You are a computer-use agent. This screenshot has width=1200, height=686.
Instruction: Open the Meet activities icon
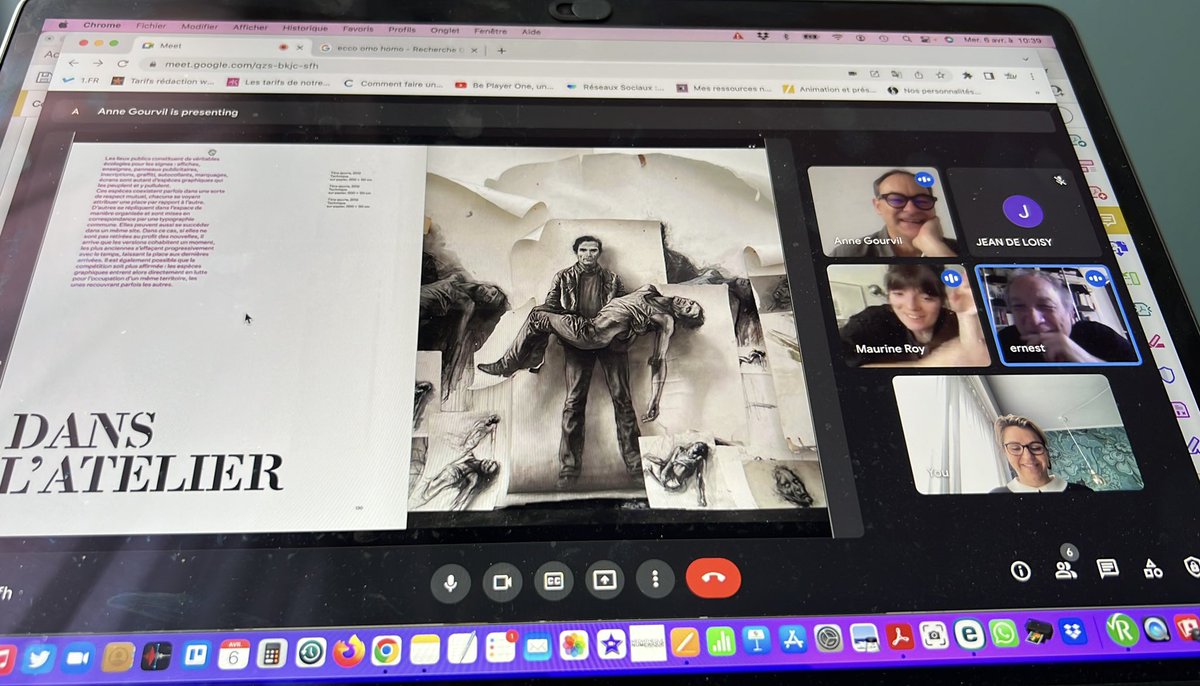[1152, 568]
